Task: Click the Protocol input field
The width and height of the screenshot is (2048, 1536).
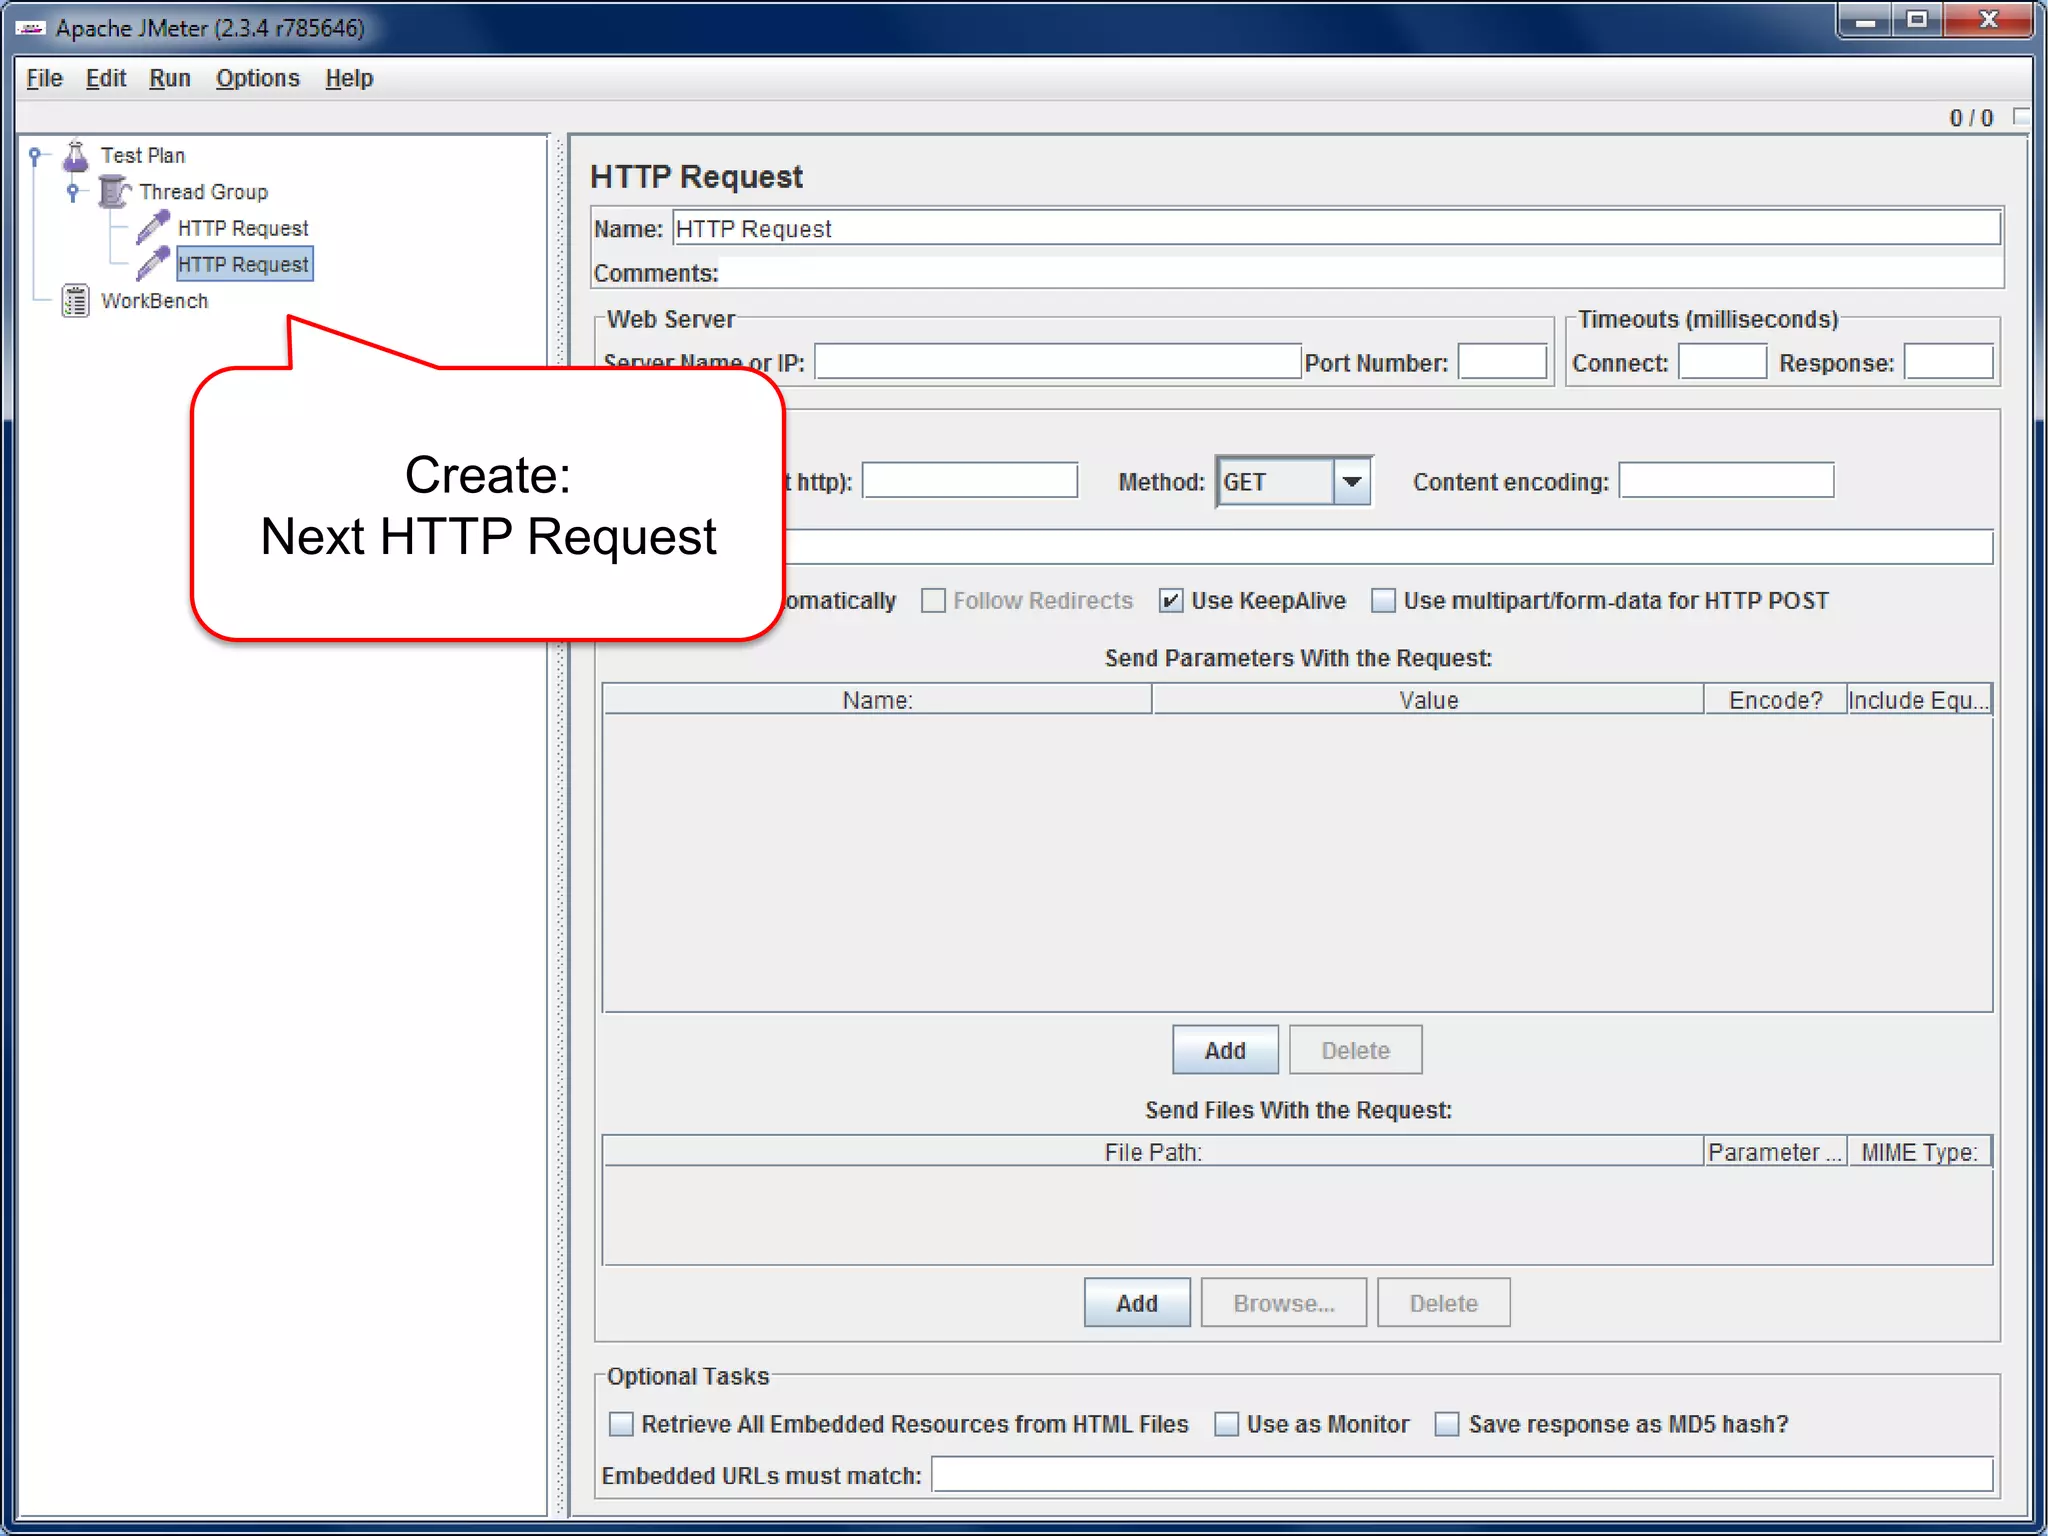Action: pos(970,481)
